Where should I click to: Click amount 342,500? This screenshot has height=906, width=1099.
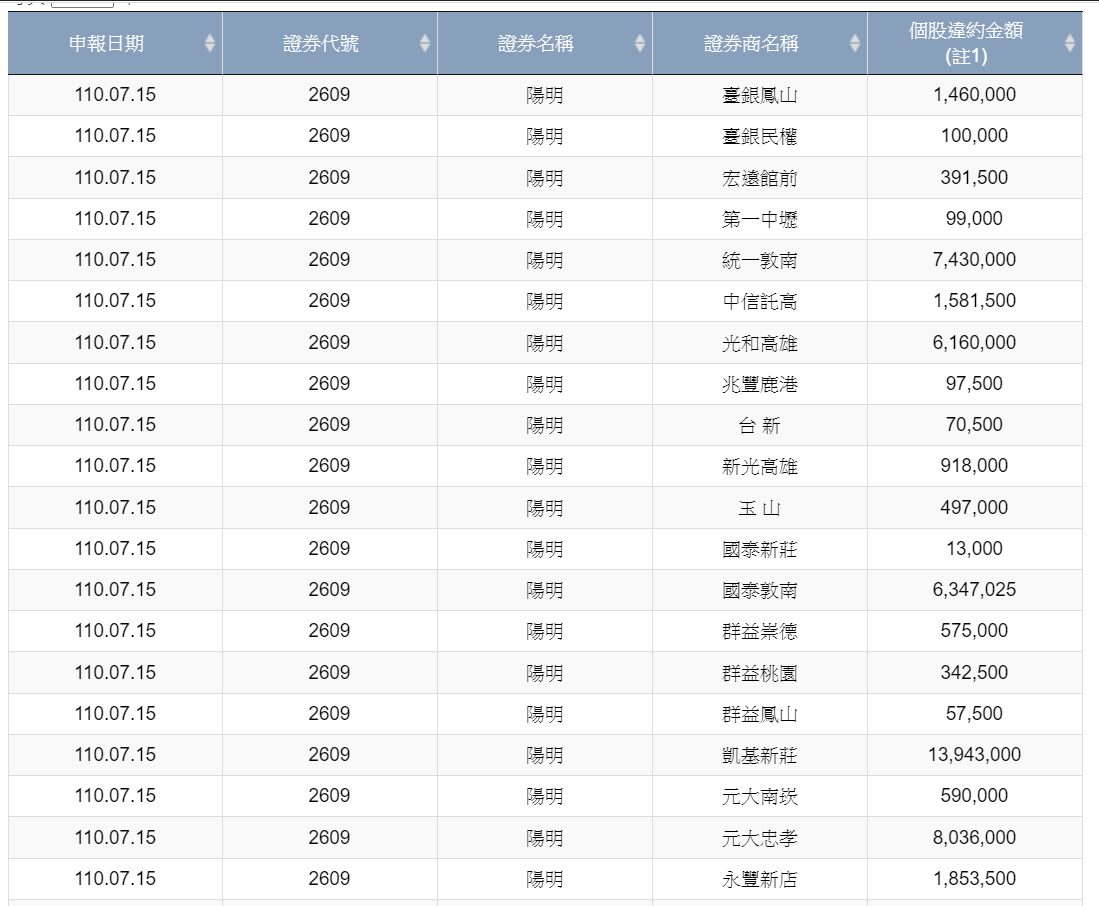tap(974, 672)
